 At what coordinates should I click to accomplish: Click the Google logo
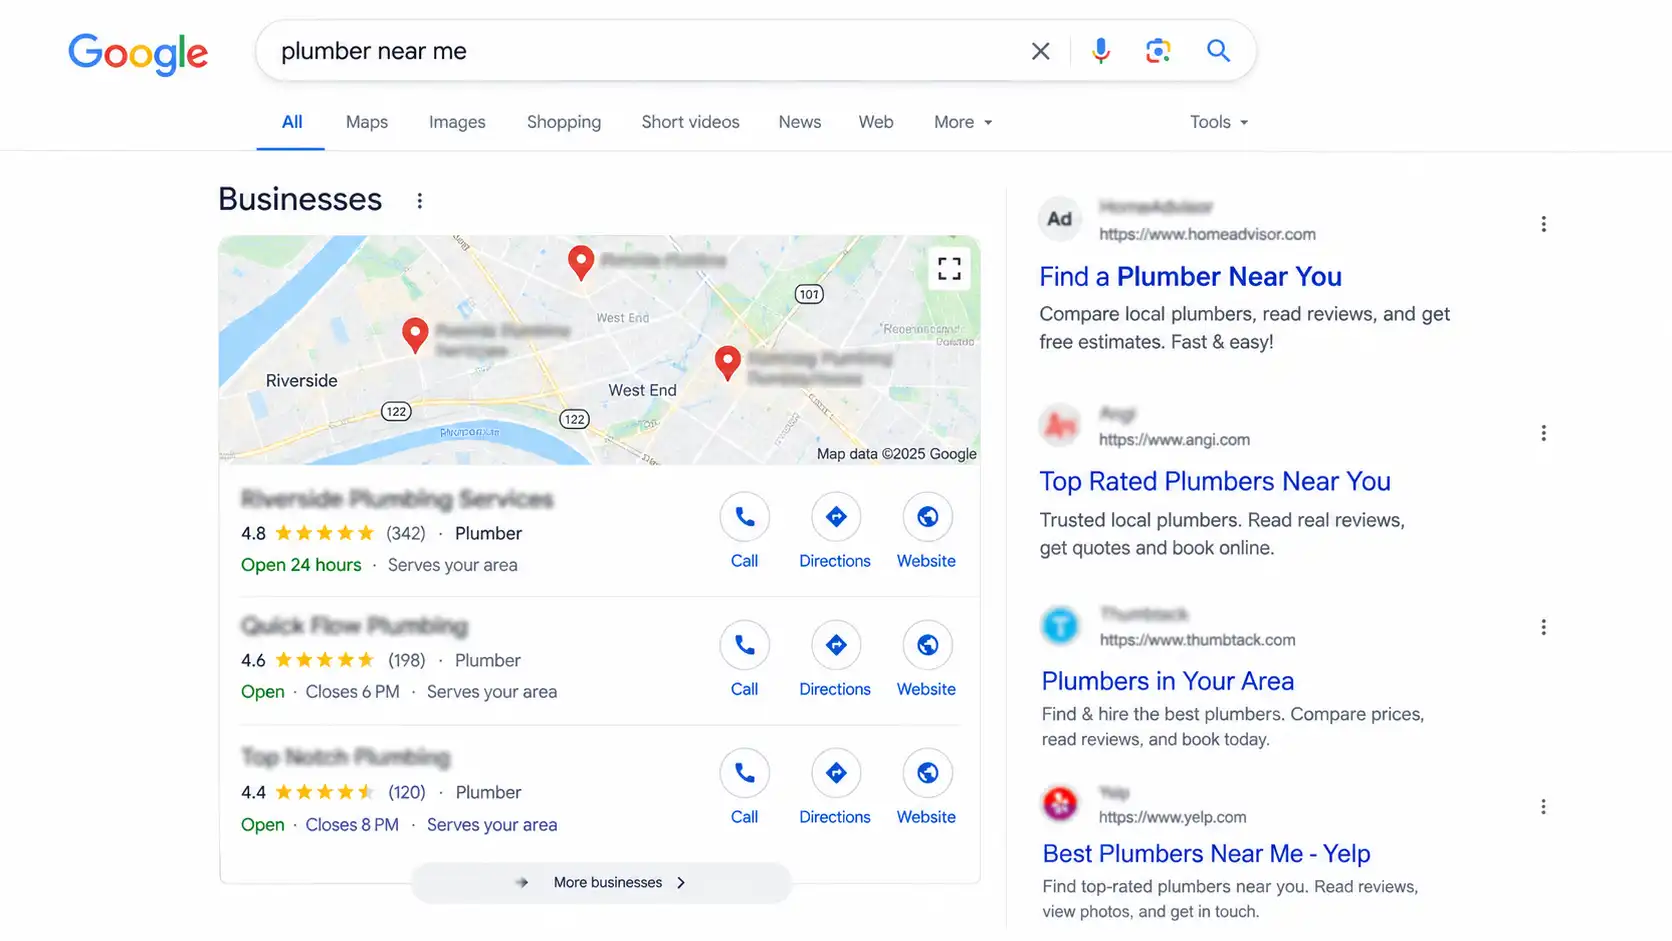[x=138, y=53]
